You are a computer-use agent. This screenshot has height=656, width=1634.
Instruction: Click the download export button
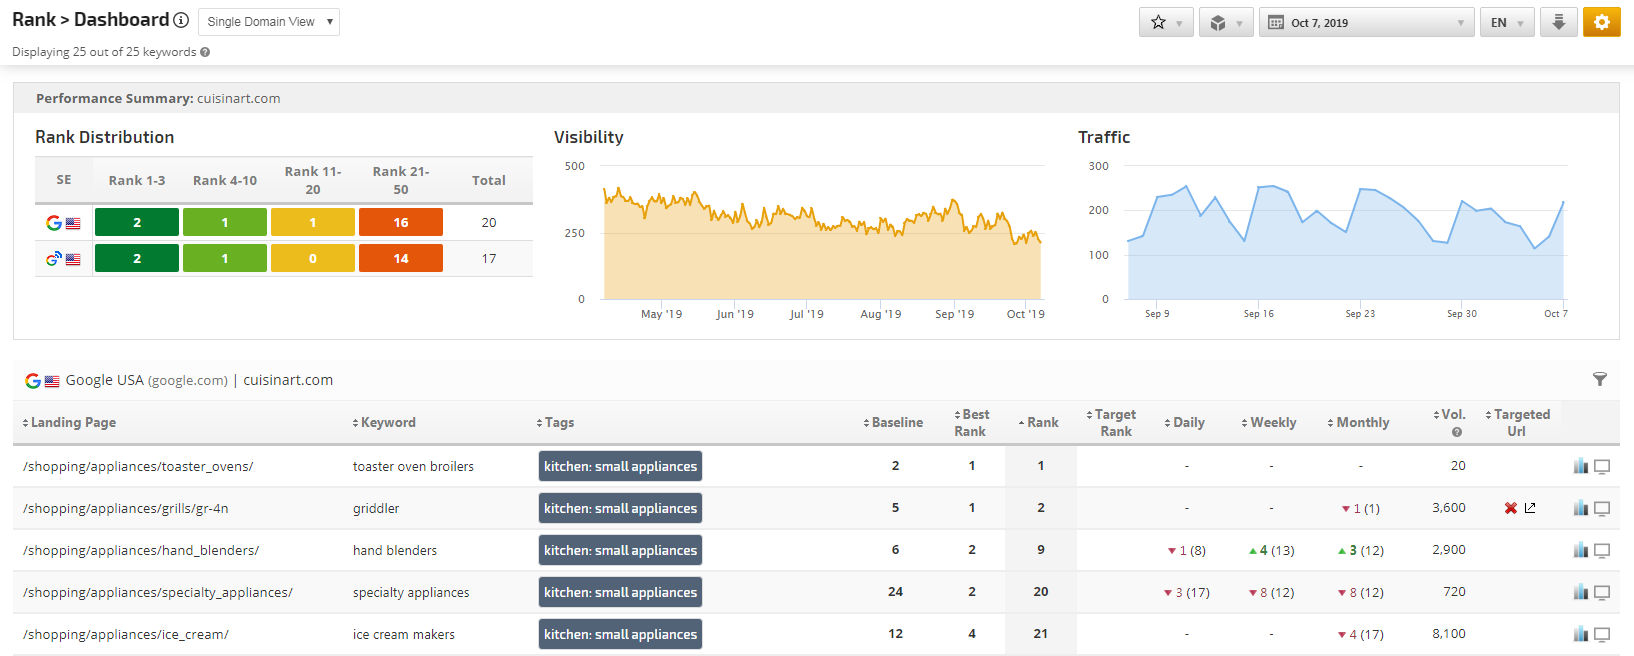click(1558, 22)
